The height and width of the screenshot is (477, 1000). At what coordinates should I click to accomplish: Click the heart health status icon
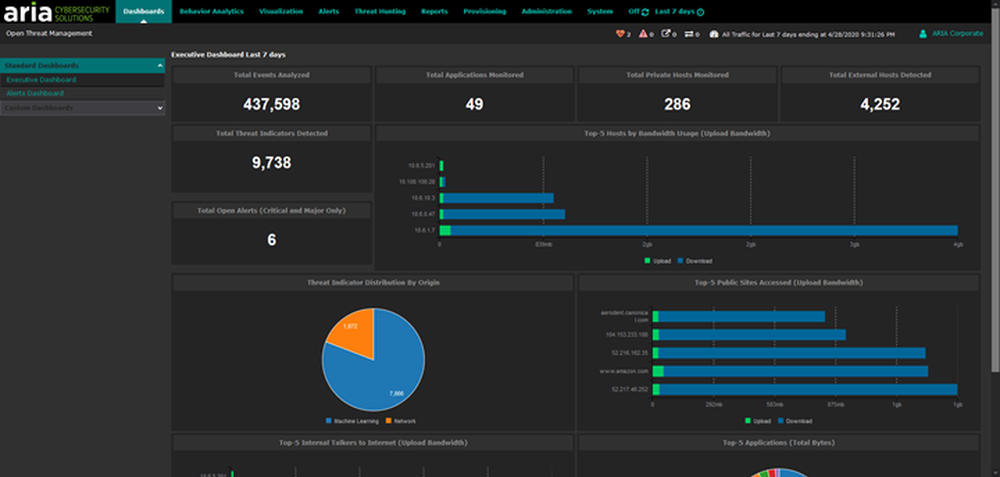[x=619, y=34]
